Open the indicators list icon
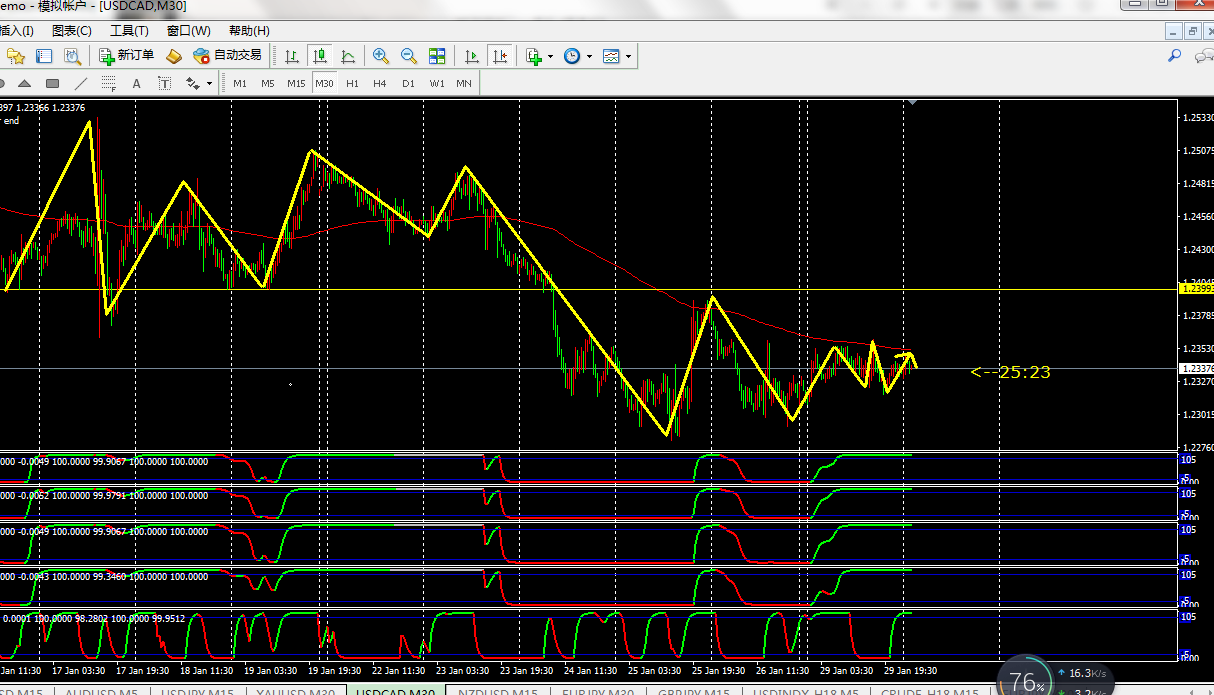Image resolution: width=1214 pixels, height=695 pixels. (x=534, y=56)
